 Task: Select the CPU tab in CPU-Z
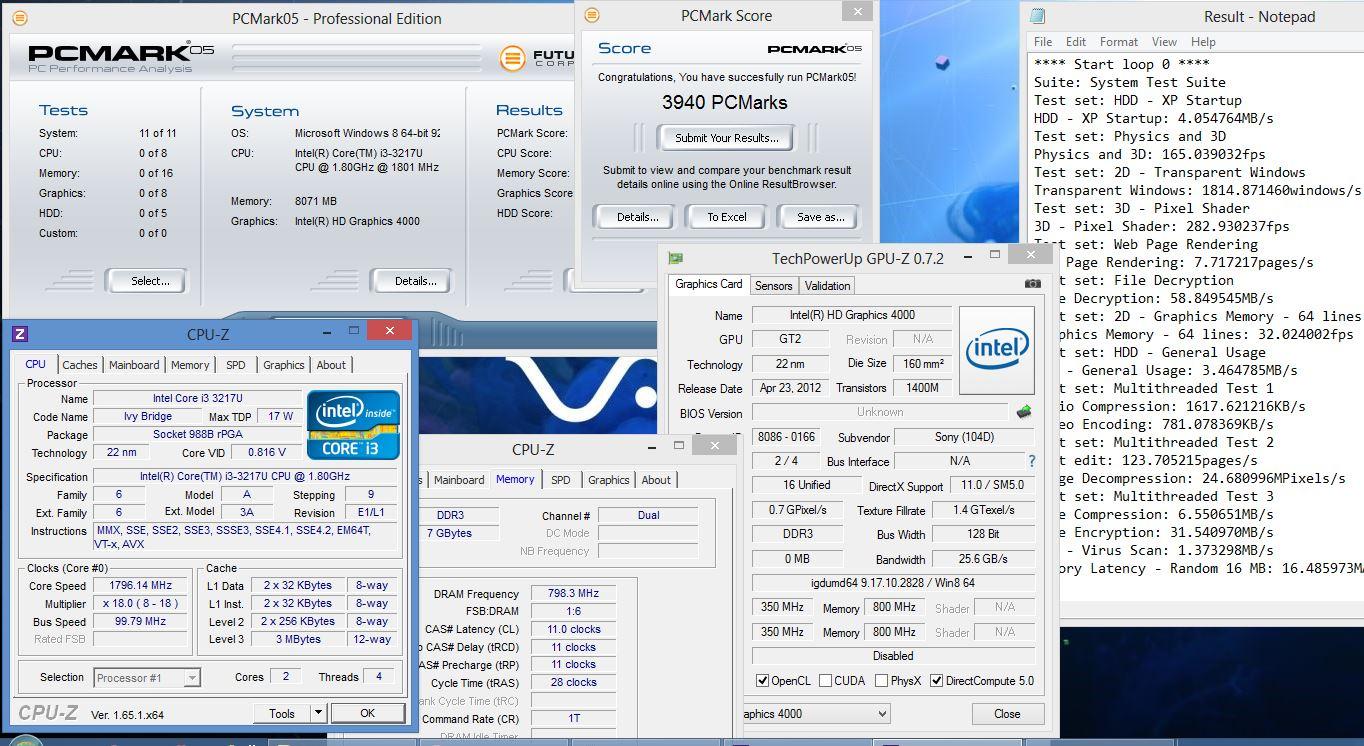pos(35,364)
